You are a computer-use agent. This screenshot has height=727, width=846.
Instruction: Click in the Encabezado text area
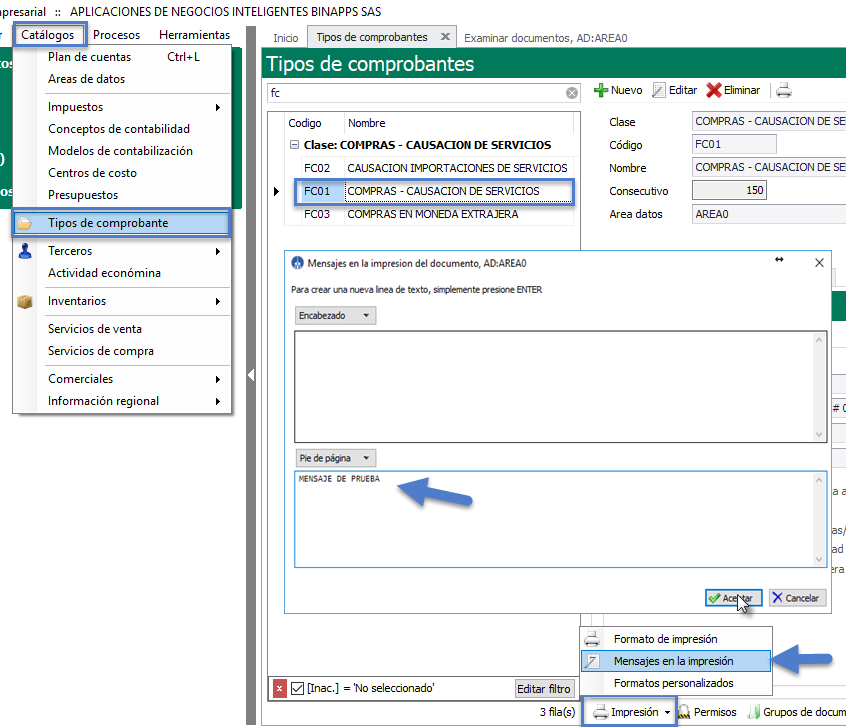coord(556,387)
